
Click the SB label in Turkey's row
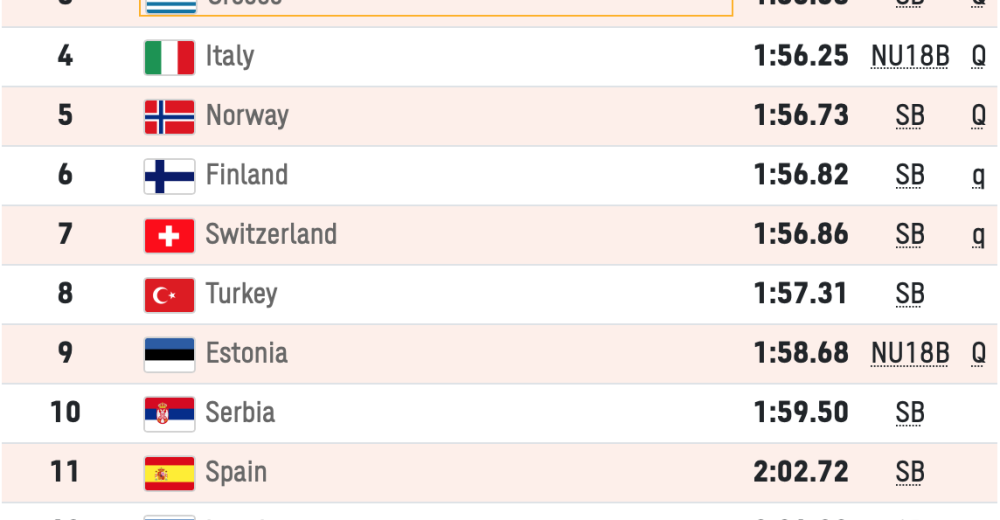click(x=909, y=294)
